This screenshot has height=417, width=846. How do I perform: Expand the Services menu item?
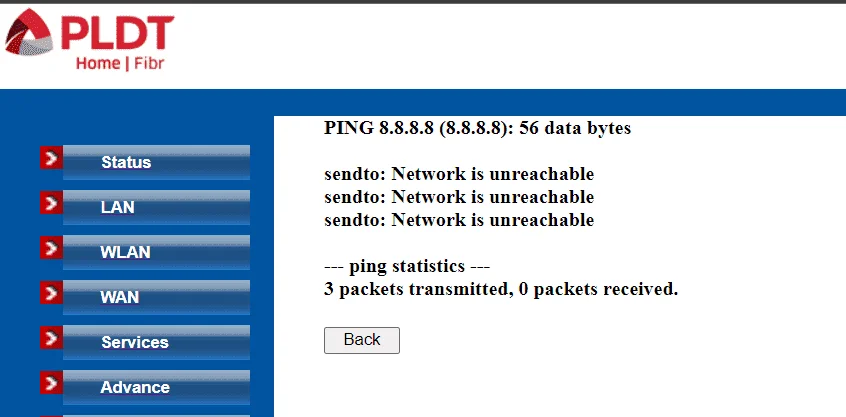[x=156, y=343]
